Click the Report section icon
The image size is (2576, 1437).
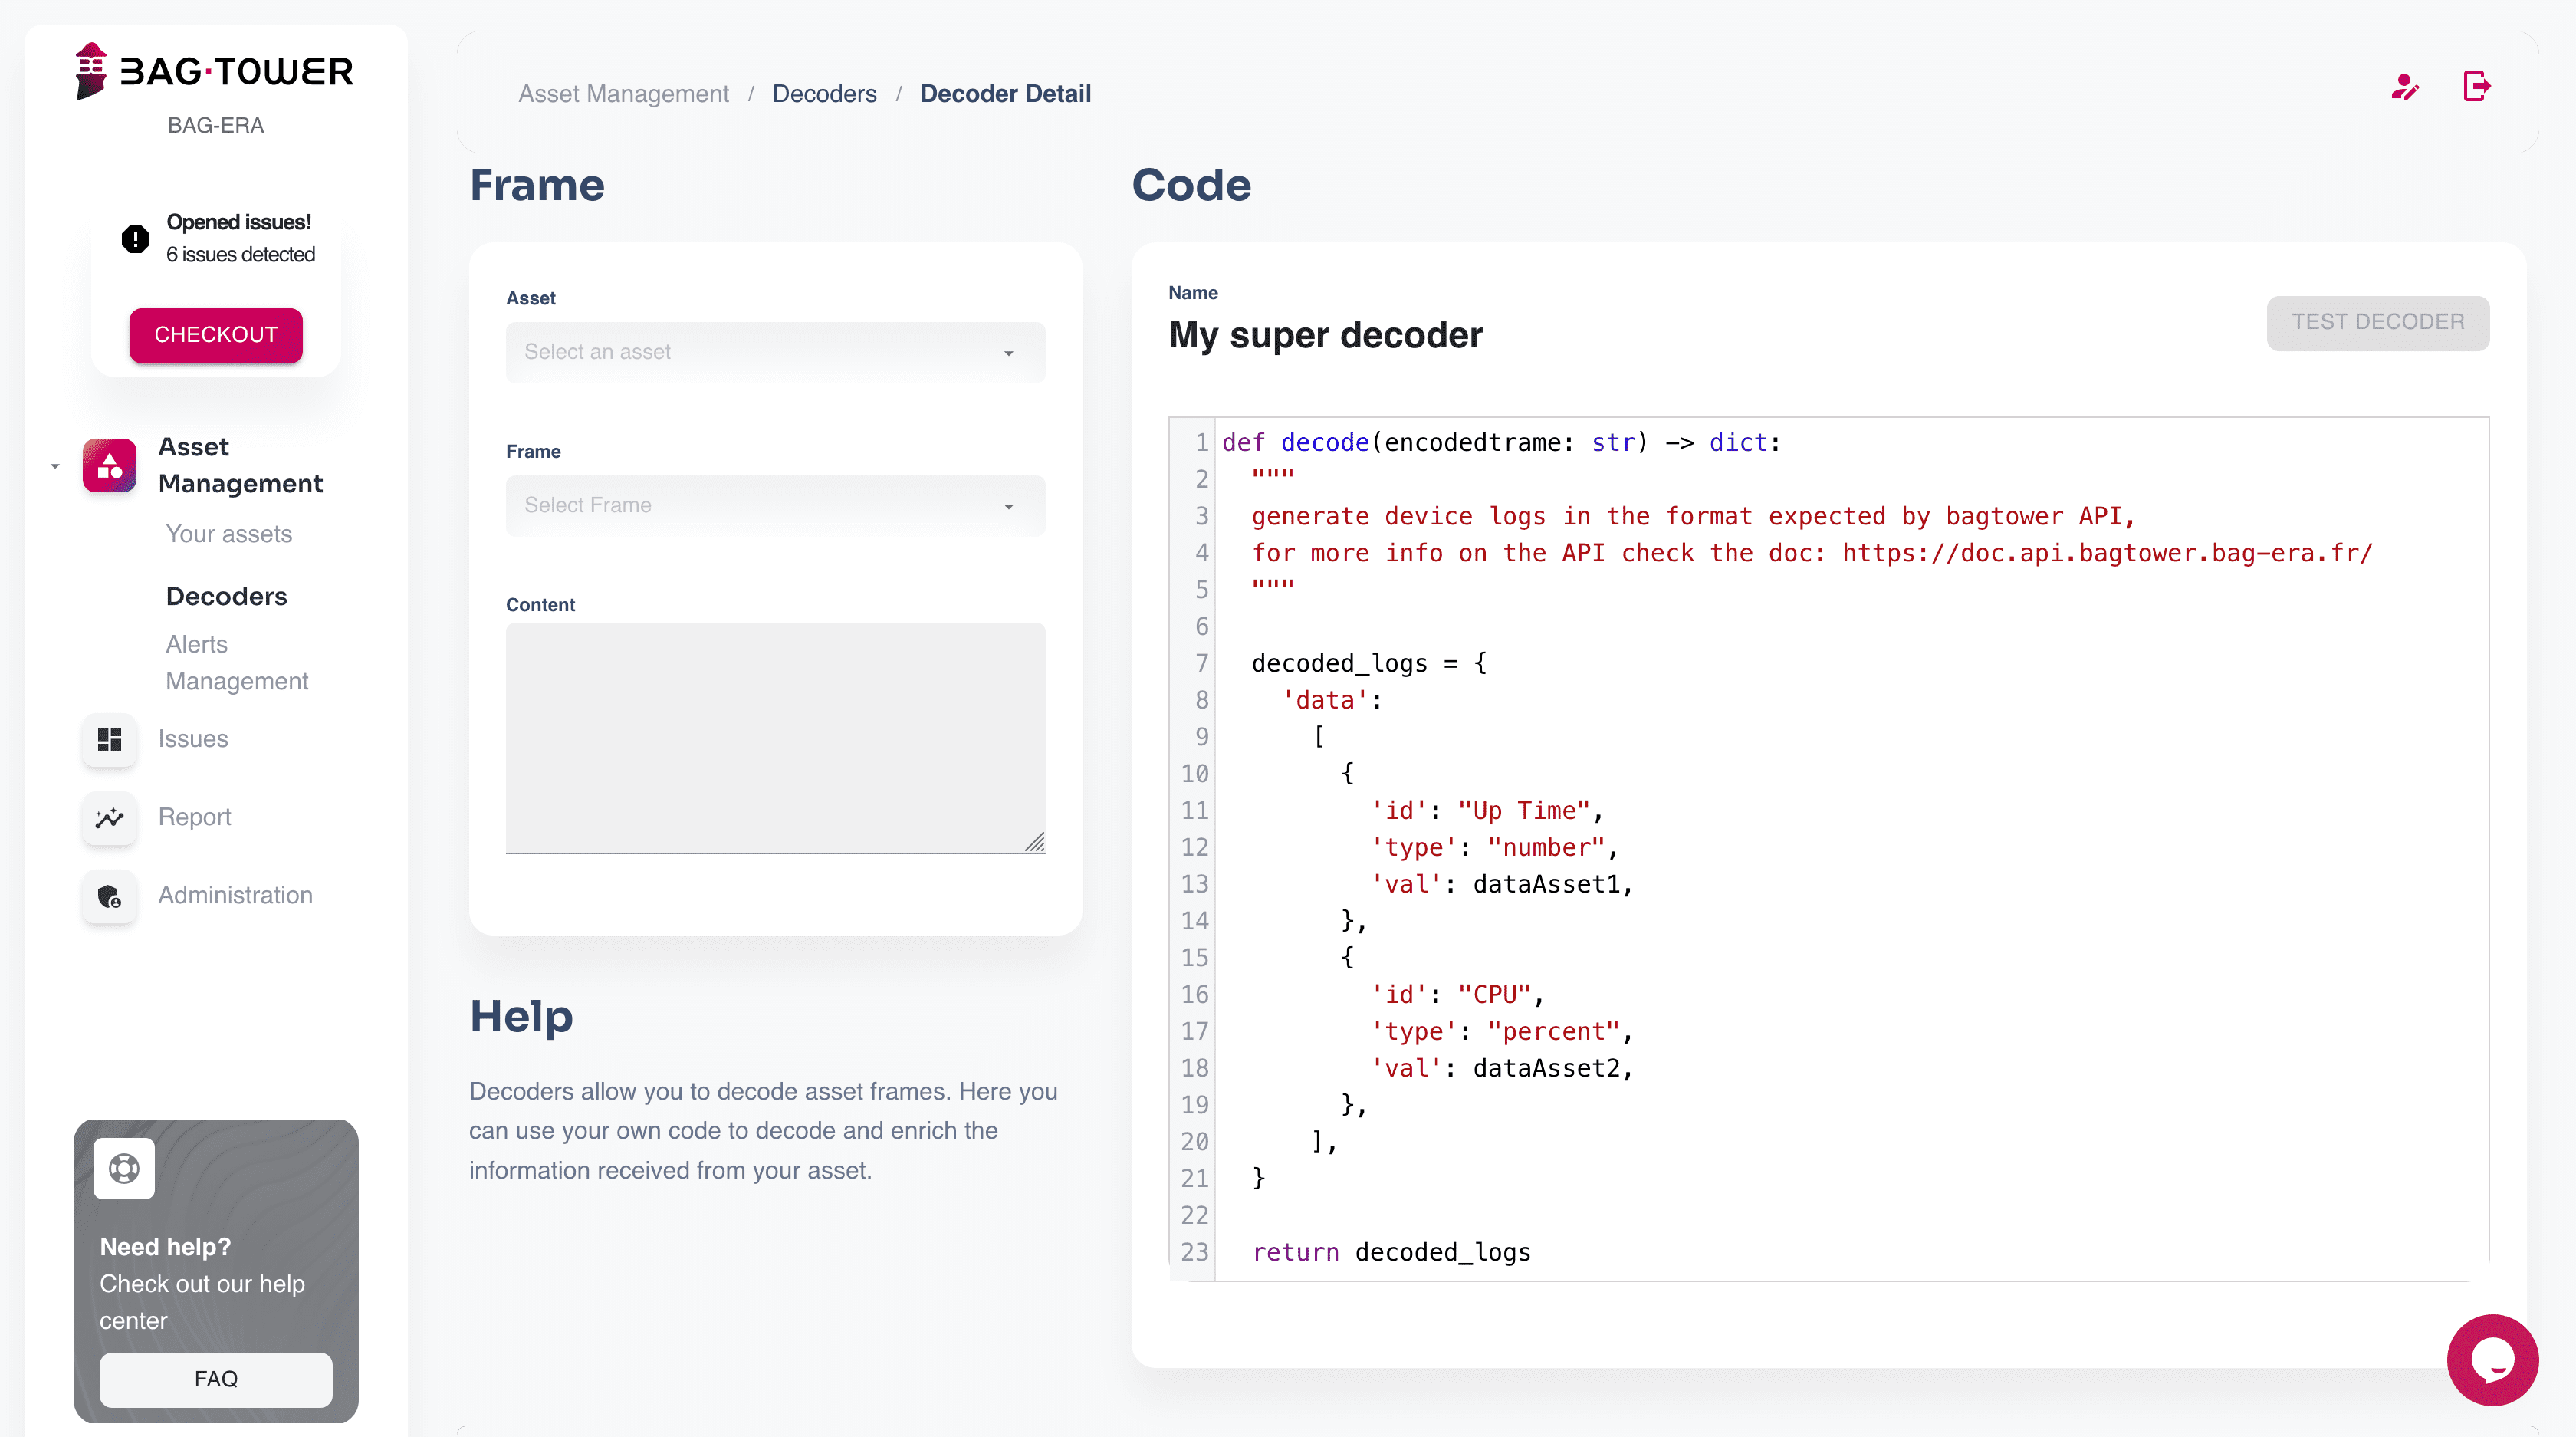pos(110,816)
